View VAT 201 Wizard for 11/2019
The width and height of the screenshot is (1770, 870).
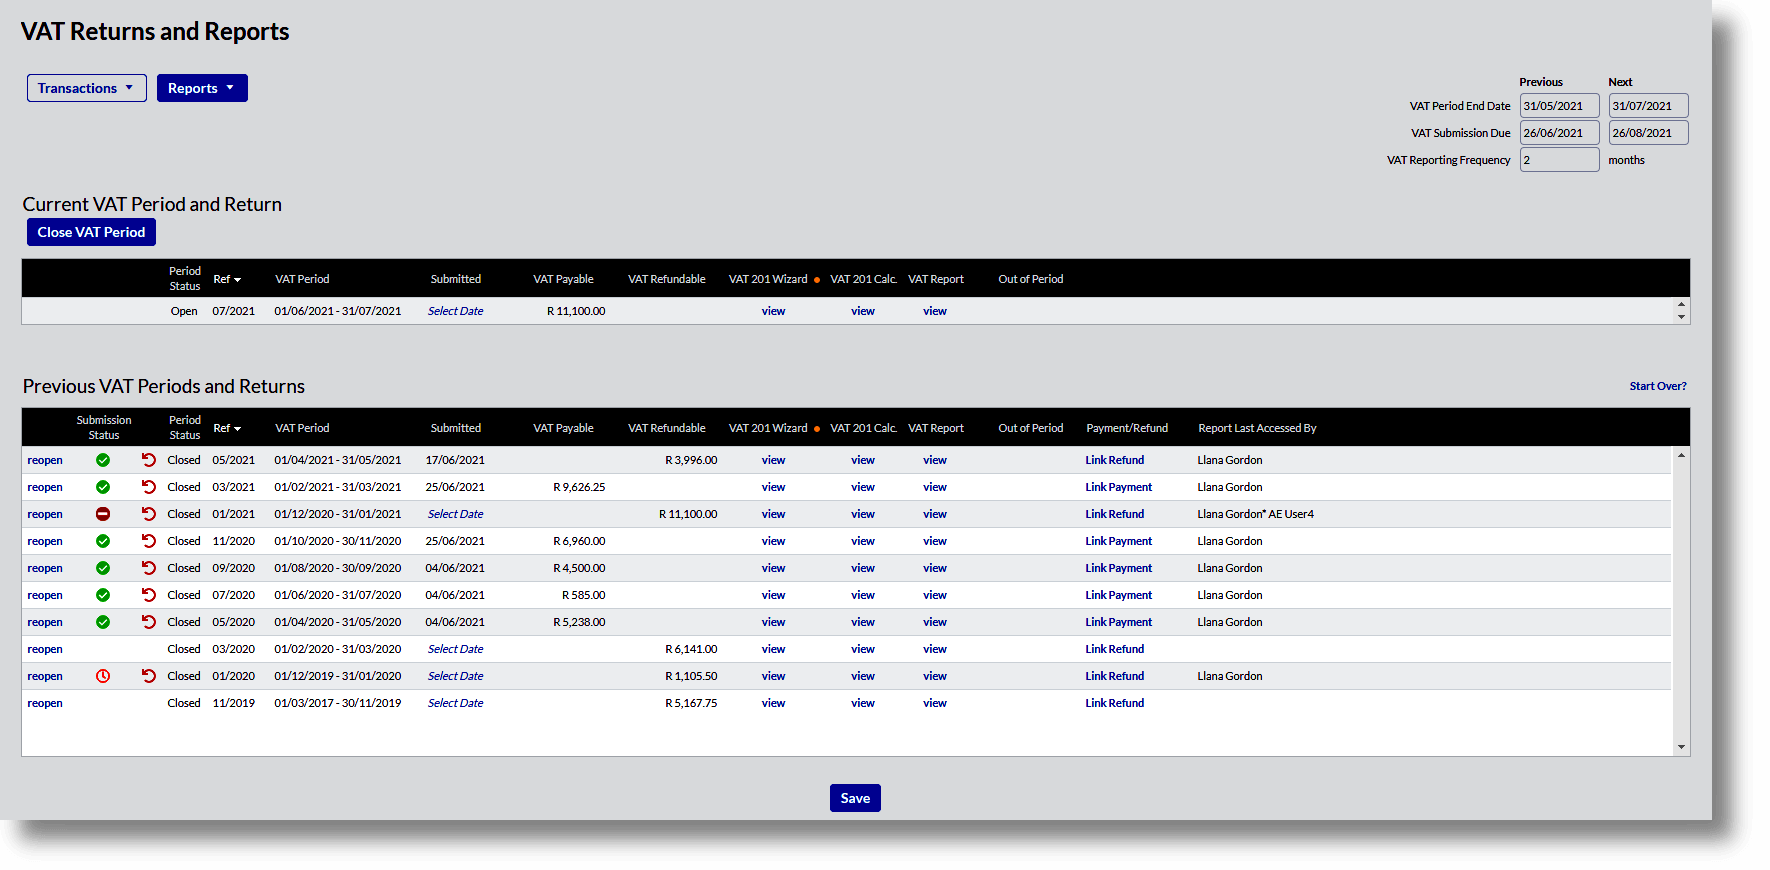tap(774, 703)
